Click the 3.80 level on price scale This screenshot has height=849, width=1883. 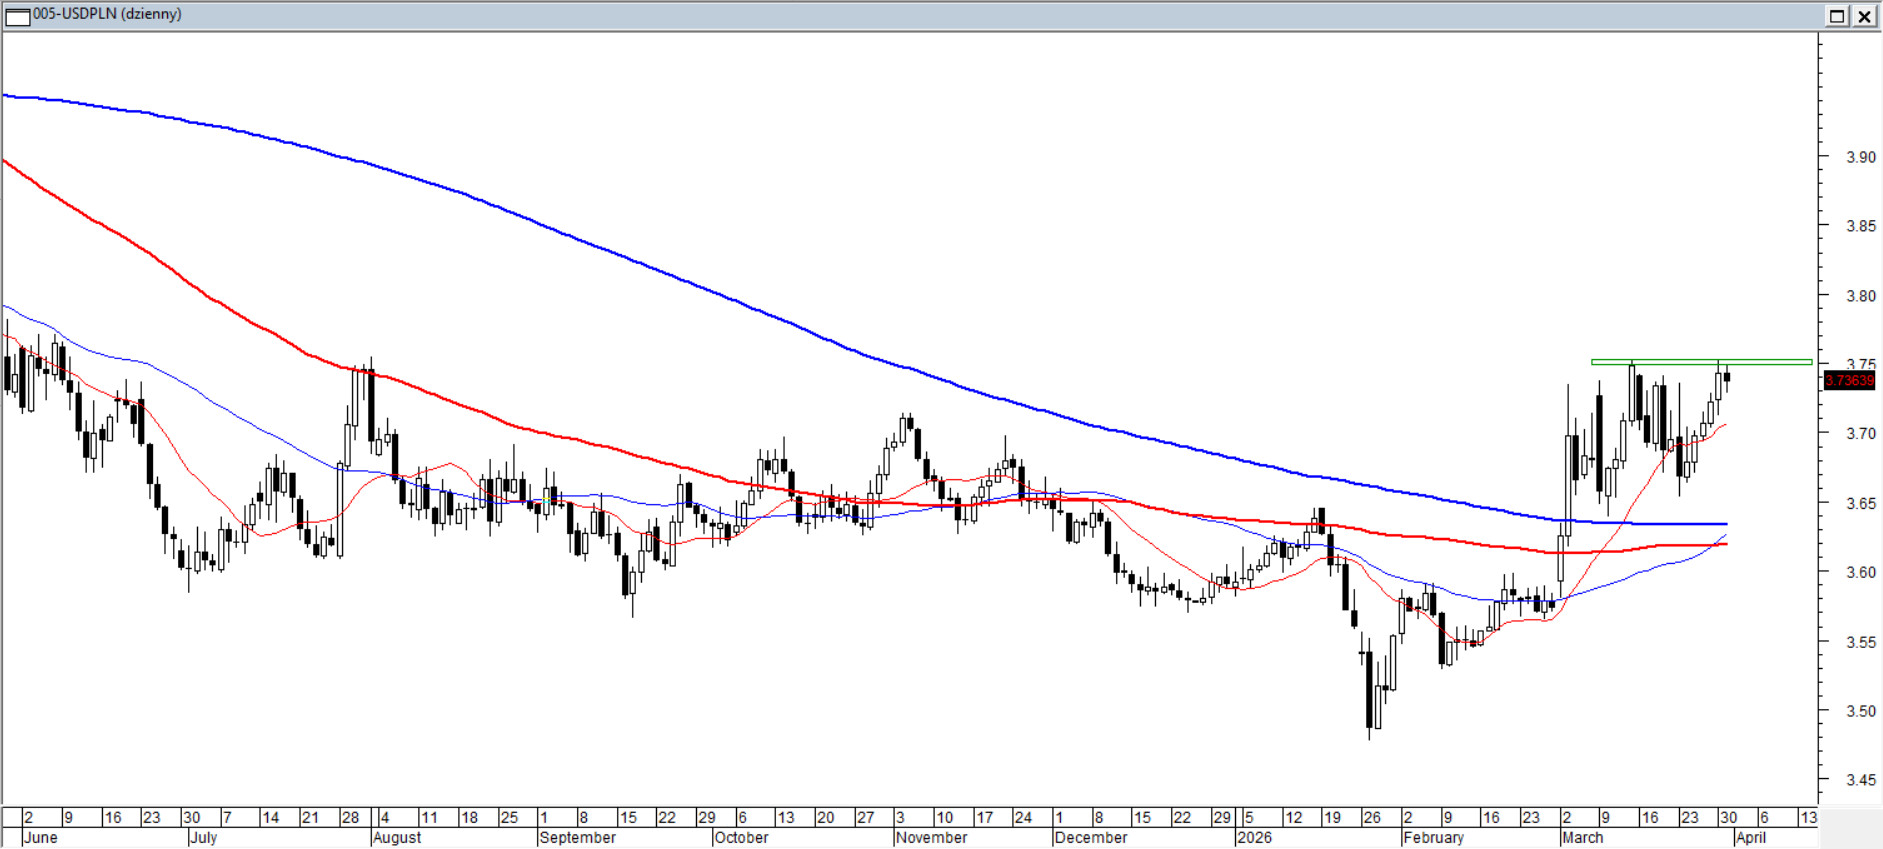pos(1860,296)
